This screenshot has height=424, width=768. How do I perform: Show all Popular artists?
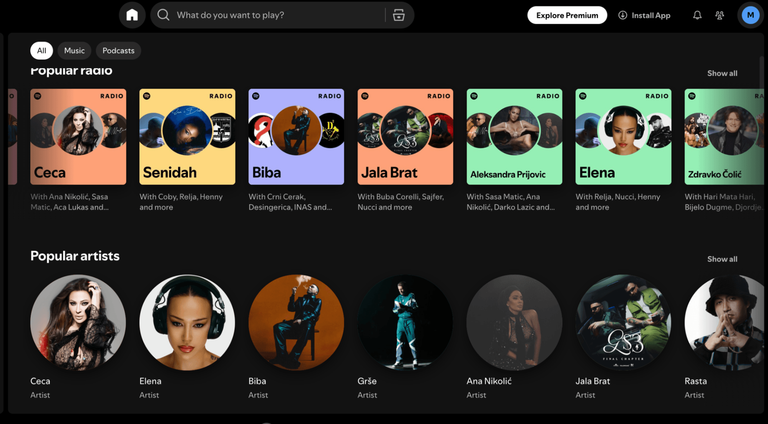722,259
